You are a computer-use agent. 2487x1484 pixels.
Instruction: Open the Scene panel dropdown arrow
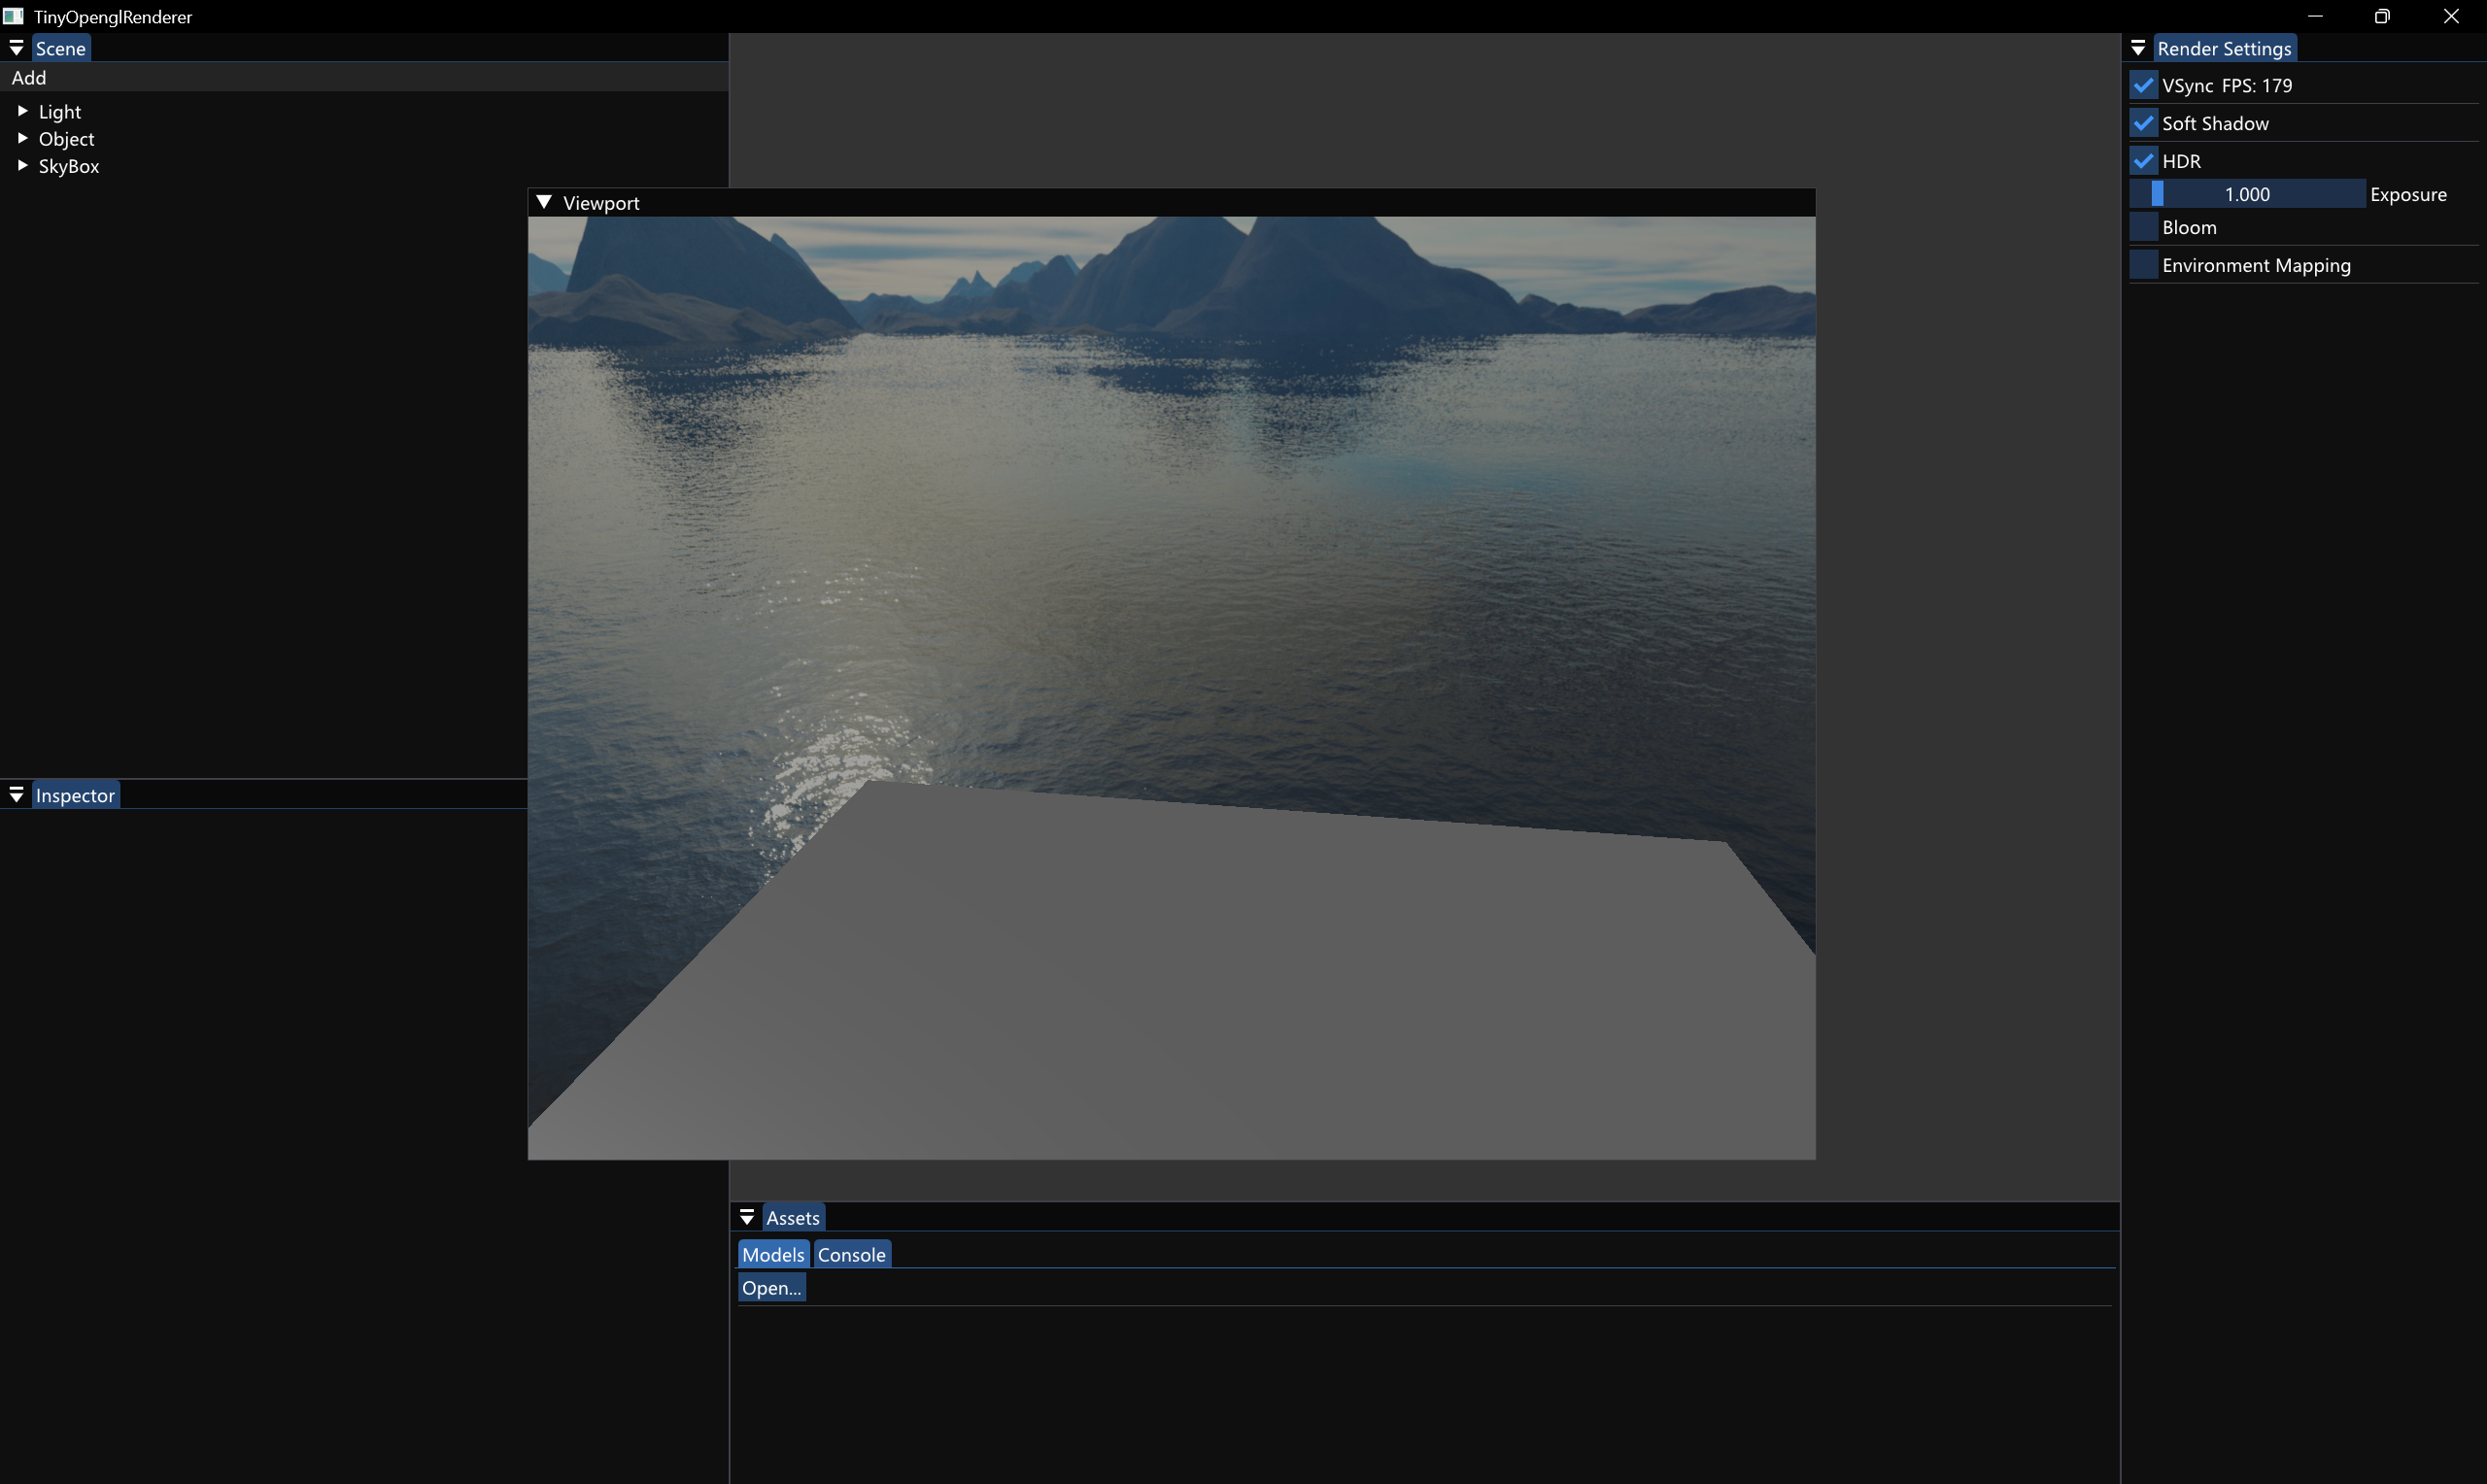point(17,48)
